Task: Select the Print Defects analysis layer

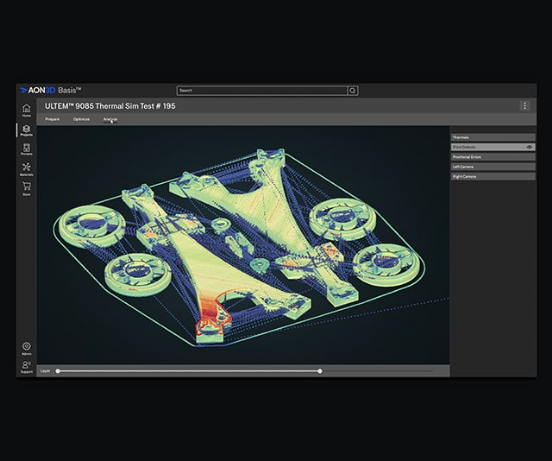Action: (x=493, y=147)
